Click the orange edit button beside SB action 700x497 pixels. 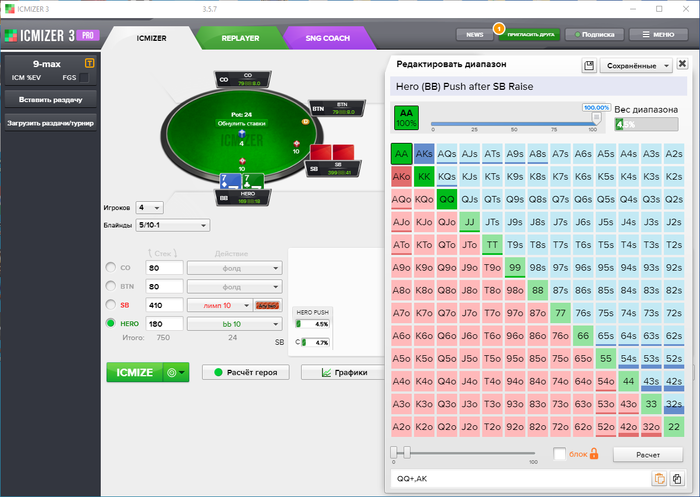267,305
